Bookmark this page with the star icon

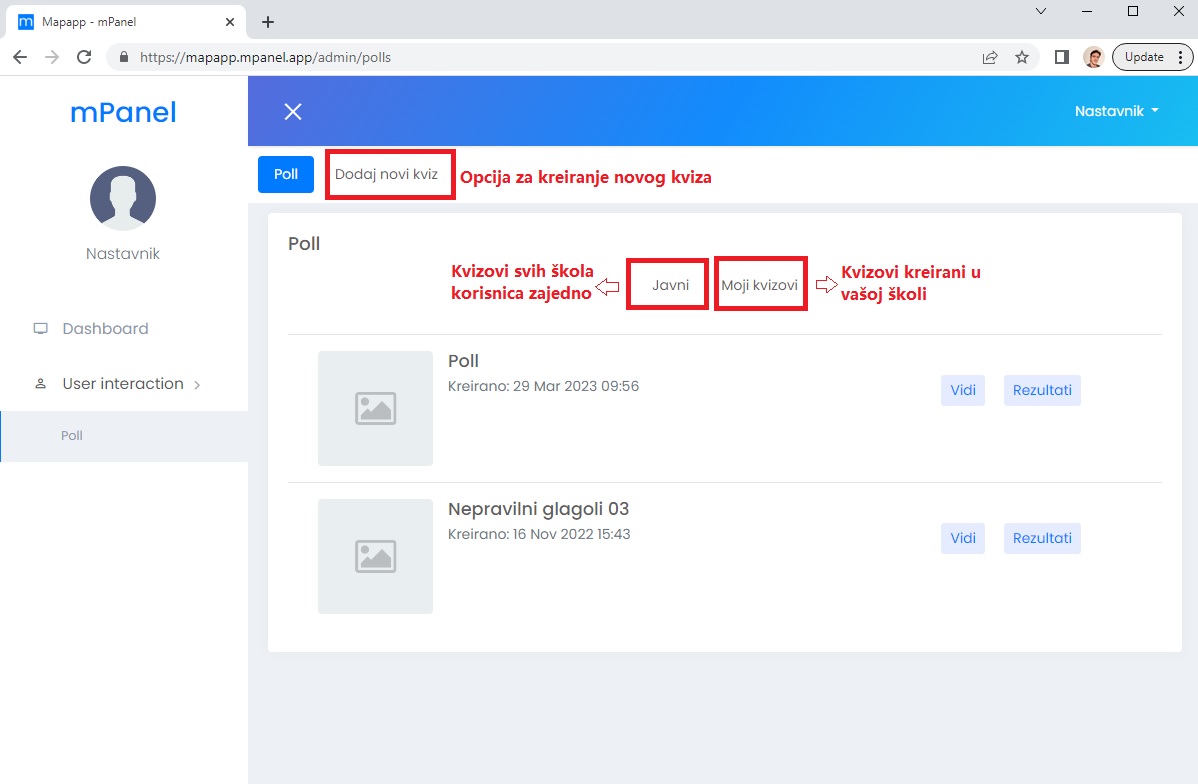pos(1022,57)
